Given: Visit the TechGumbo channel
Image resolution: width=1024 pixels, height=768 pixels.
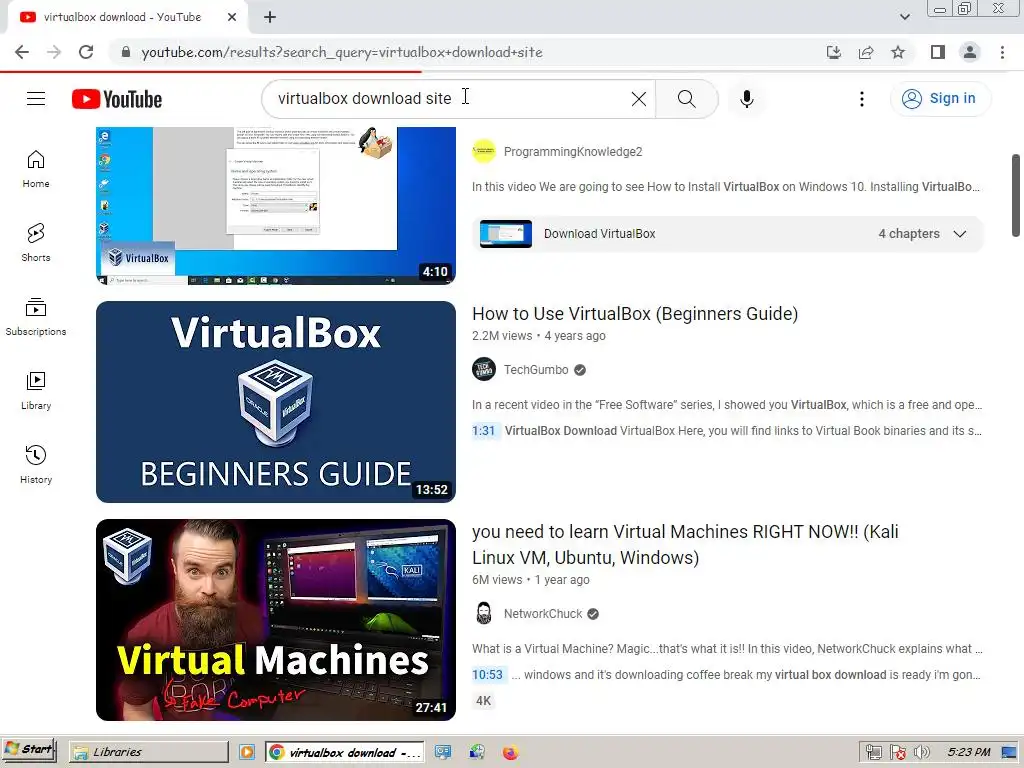Looking at the screenshot, I should pos(536,370).
